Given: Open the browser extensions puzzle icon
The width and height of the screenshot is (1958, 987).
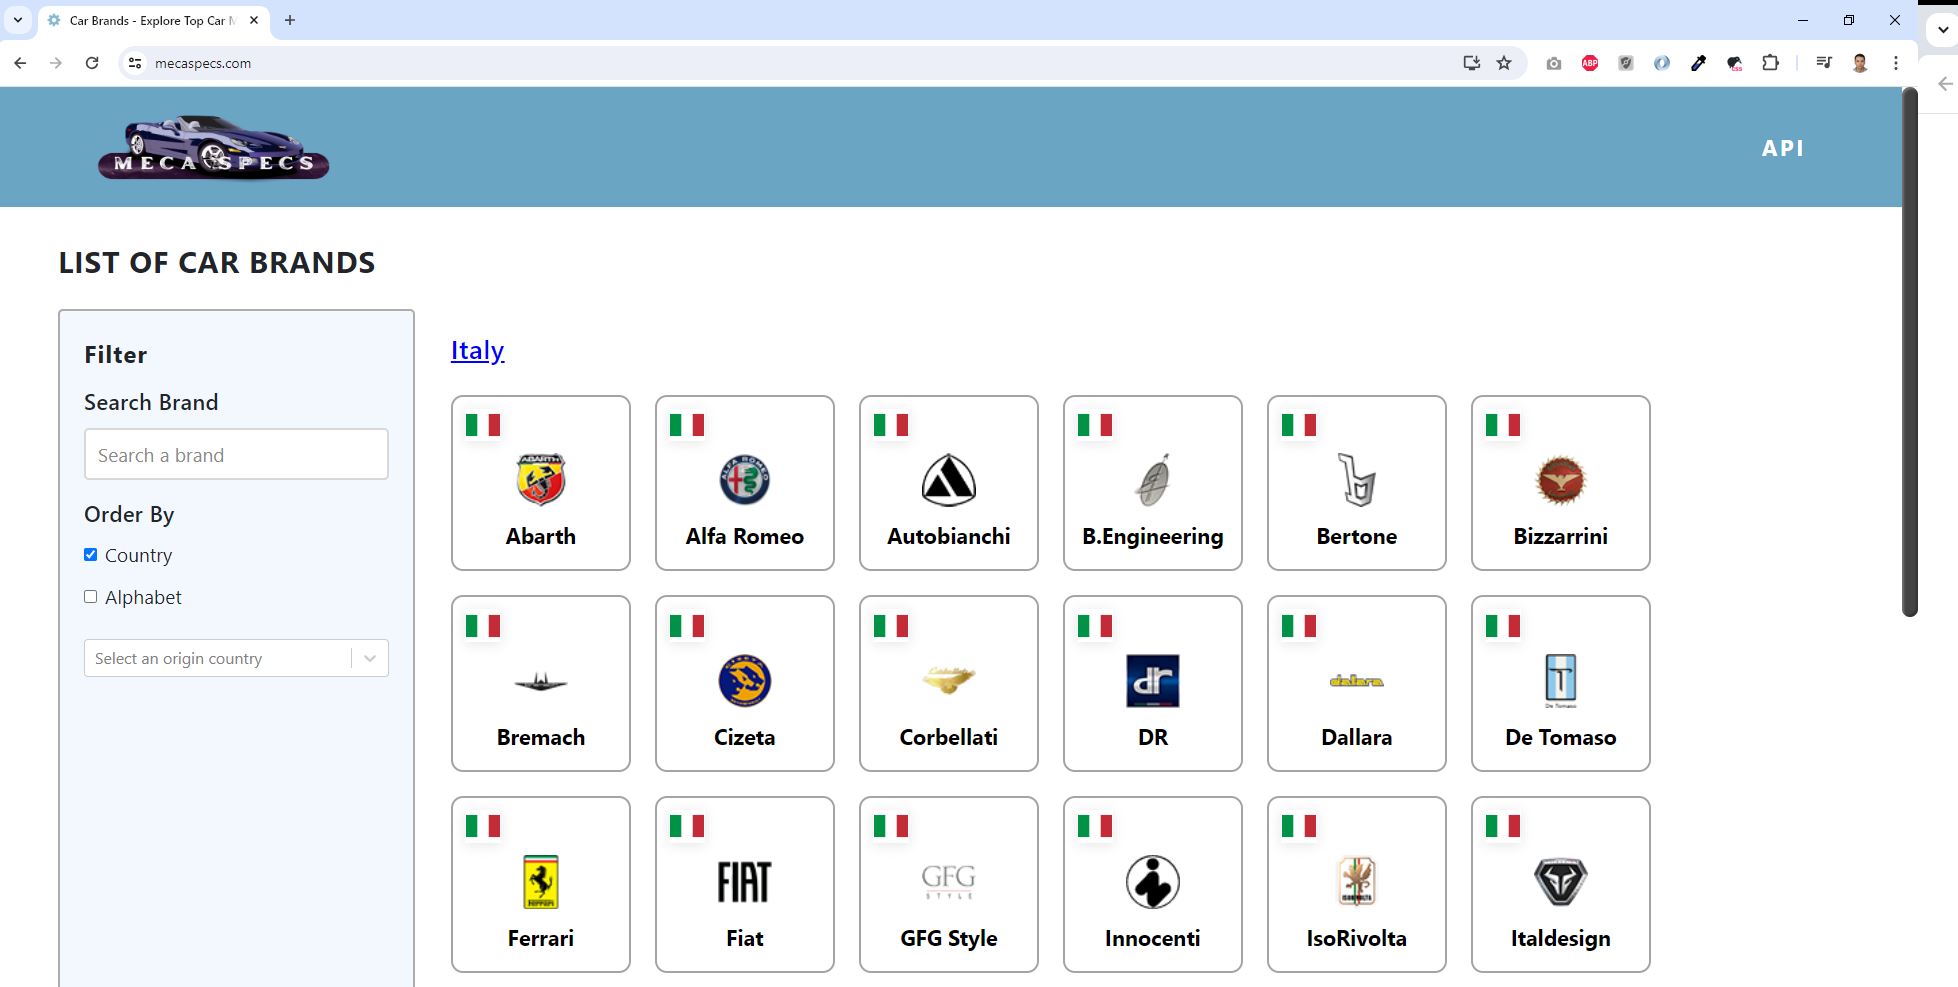Looking at the screenshot, I should pos(1770,63).
